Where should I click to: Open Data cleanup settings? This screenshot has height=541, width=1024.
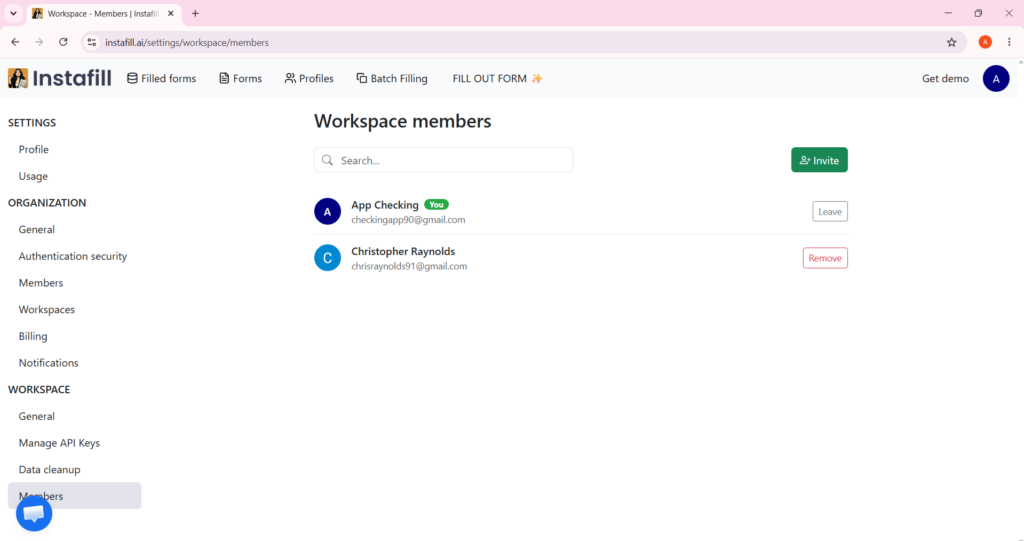point(49,470)
